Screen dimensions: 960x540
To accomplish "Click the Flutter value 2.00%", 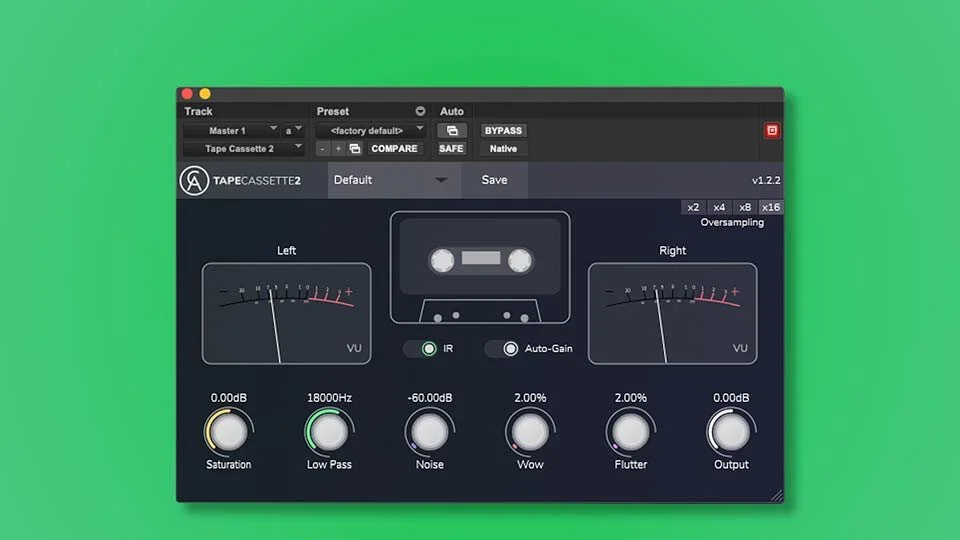I will click(x=631, y=398).
